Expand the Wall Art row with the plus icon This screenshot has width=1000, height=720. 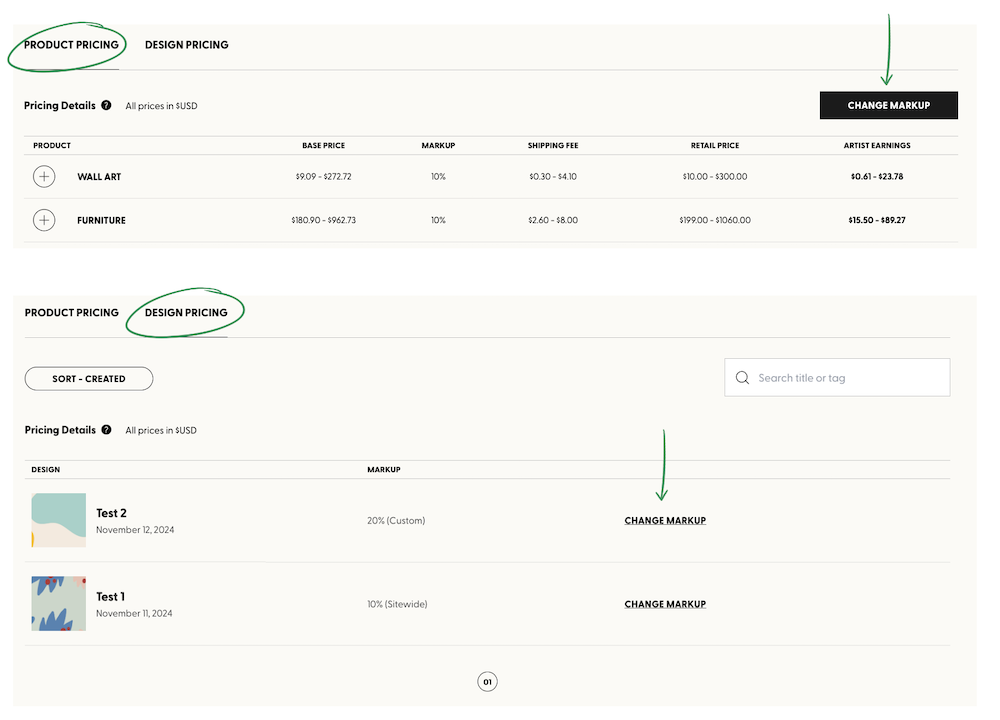(44, 177)
